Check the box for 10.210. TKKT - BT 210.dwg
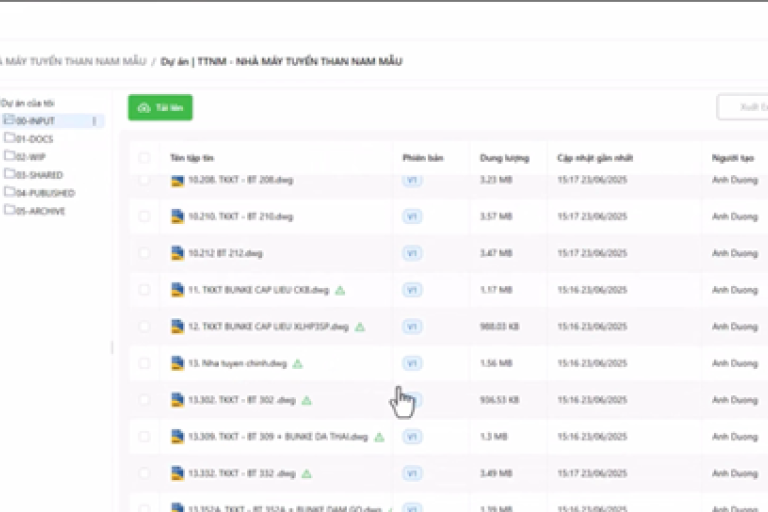The image size is (768, 512). click(x=144, y=216)
